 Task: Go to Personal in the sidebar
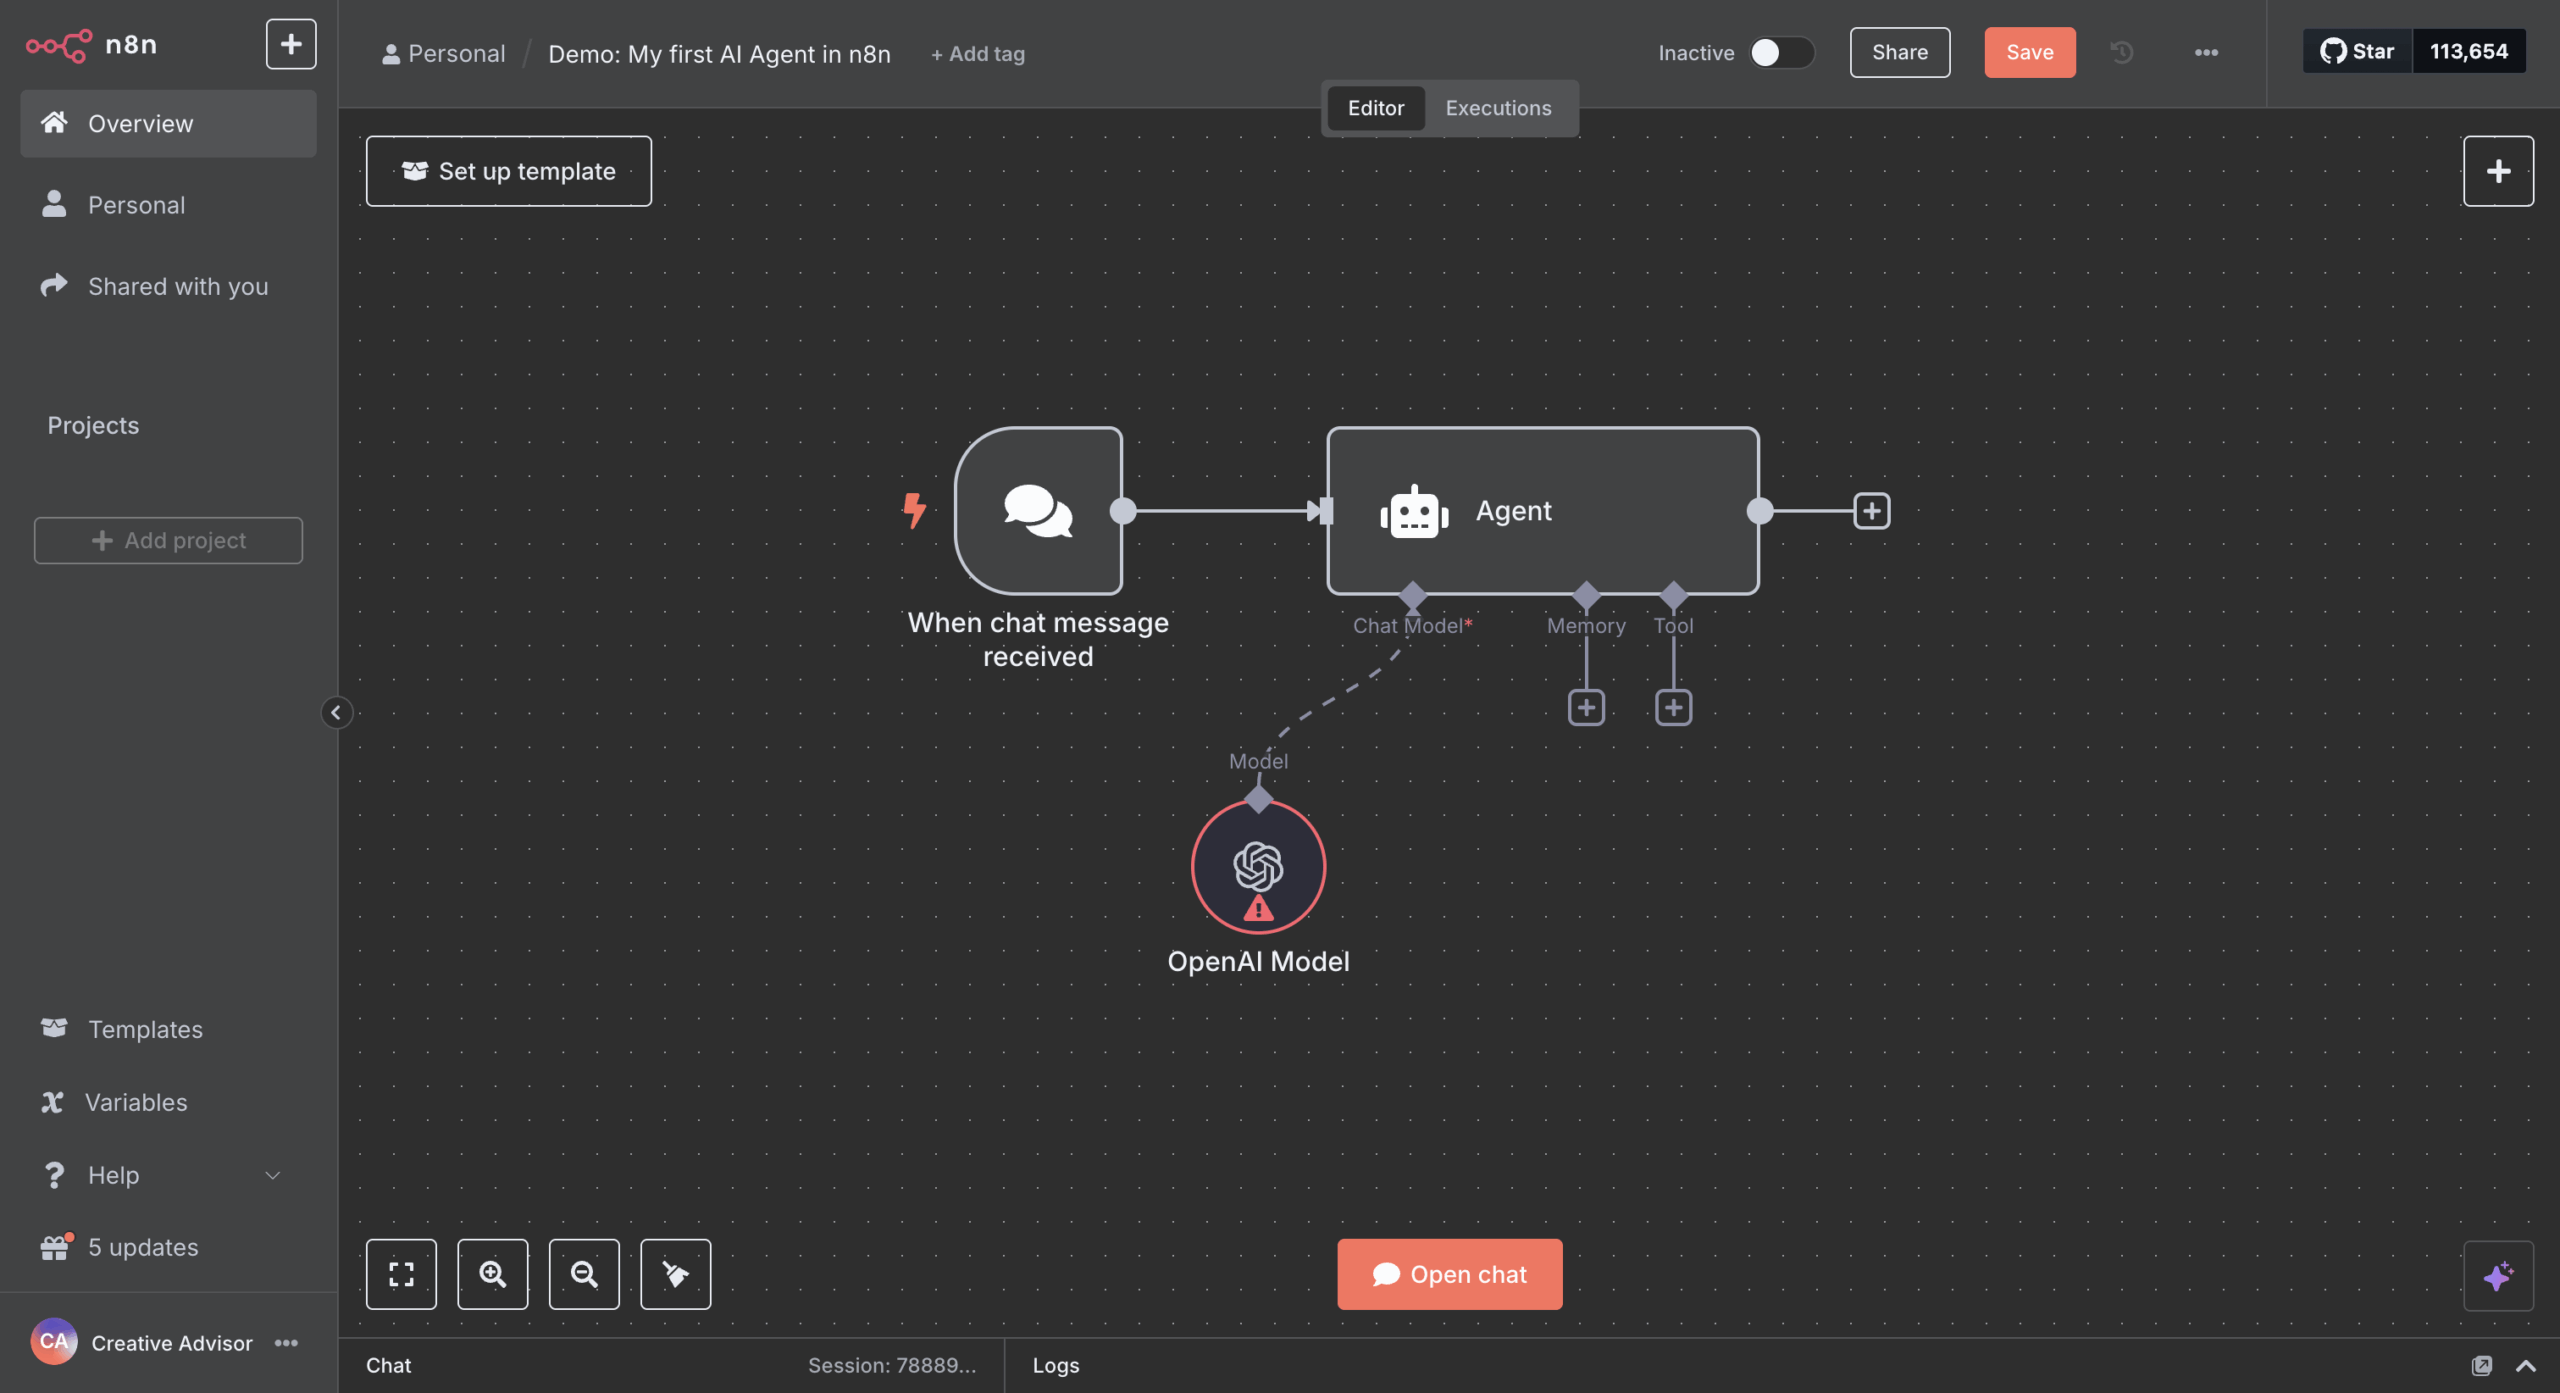(168, 204)
